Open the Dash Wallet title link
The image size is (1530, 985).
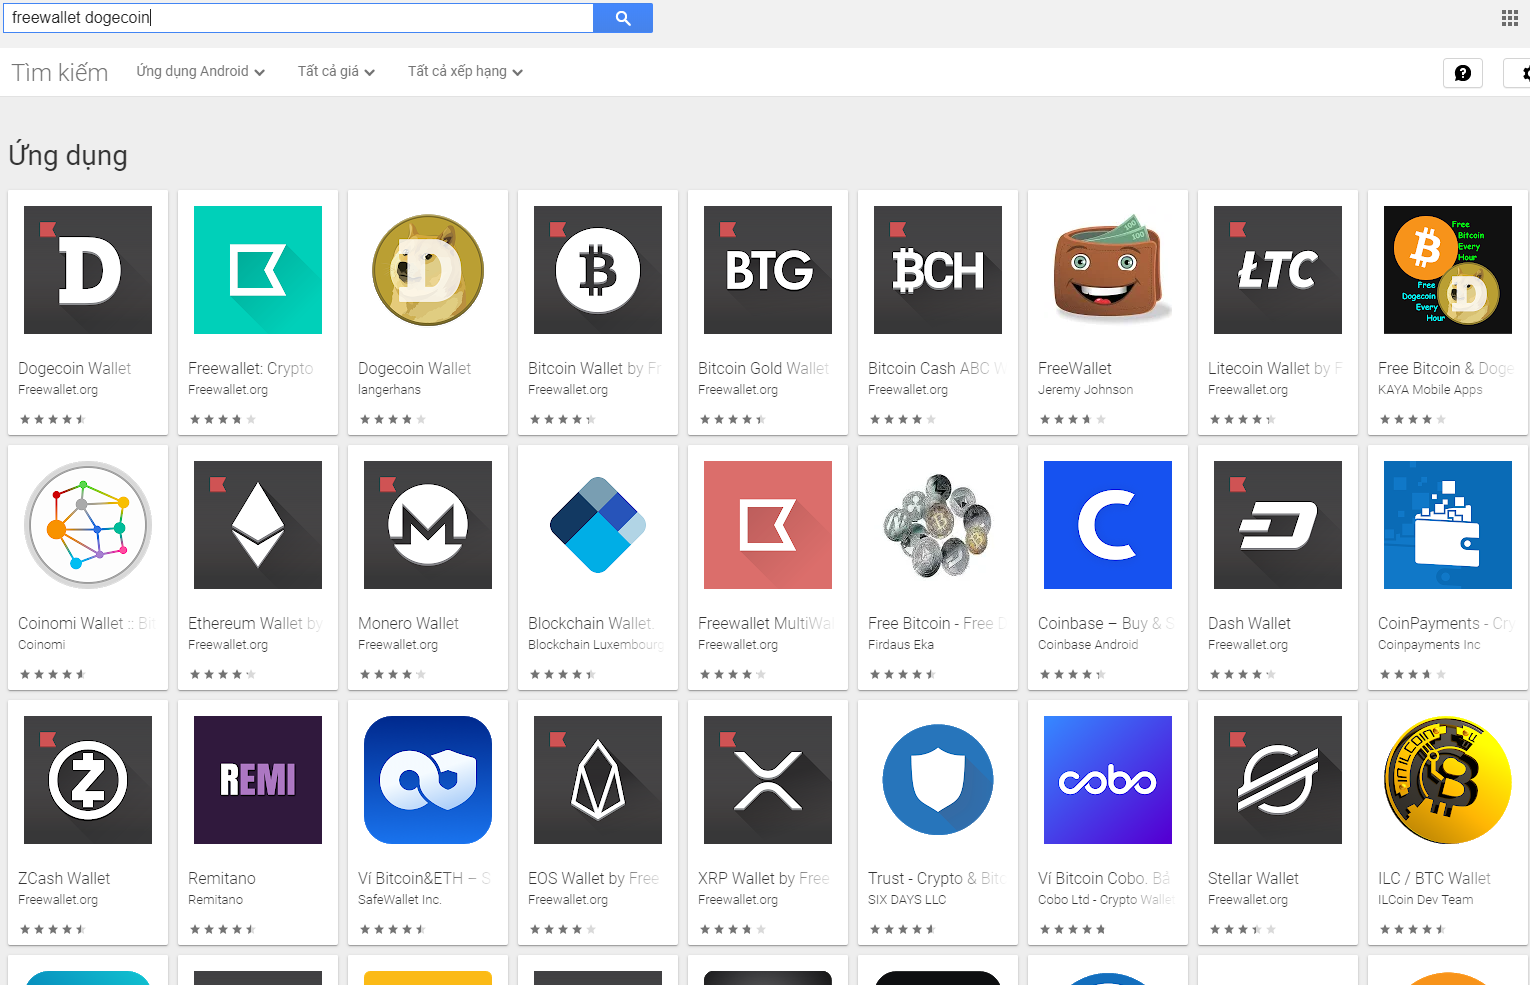1249,623
